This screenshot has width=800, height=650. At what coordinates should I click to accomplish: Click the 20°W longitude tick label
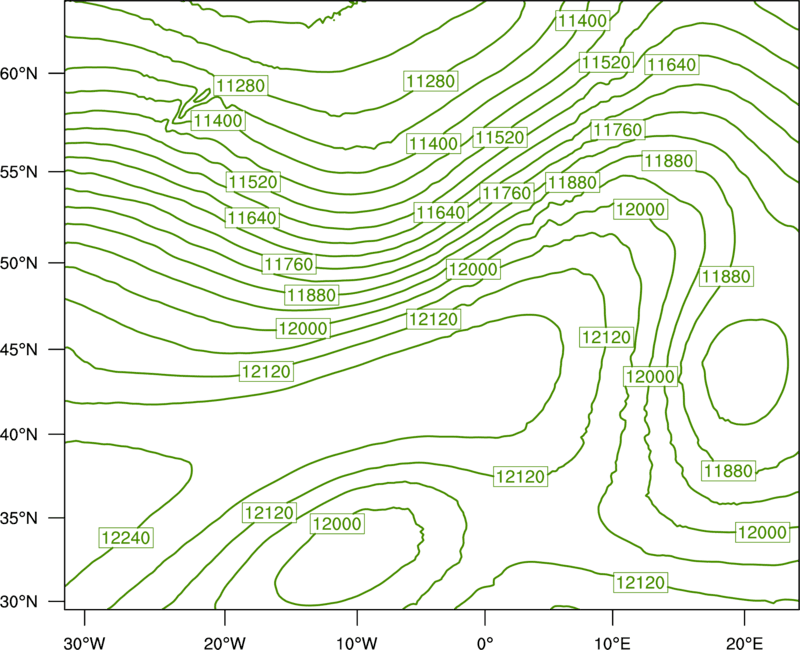(x=225, y=643)
